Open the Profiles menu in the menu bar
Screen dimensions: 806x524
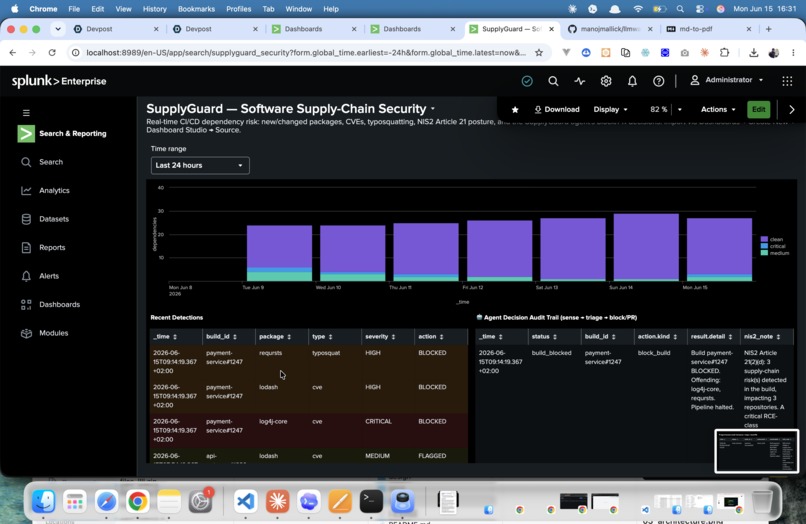click(239, 9)
